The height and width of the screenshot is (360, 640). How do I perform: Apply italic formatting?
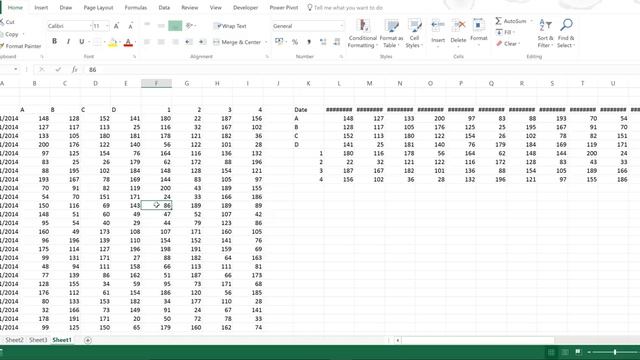point(68,42)
